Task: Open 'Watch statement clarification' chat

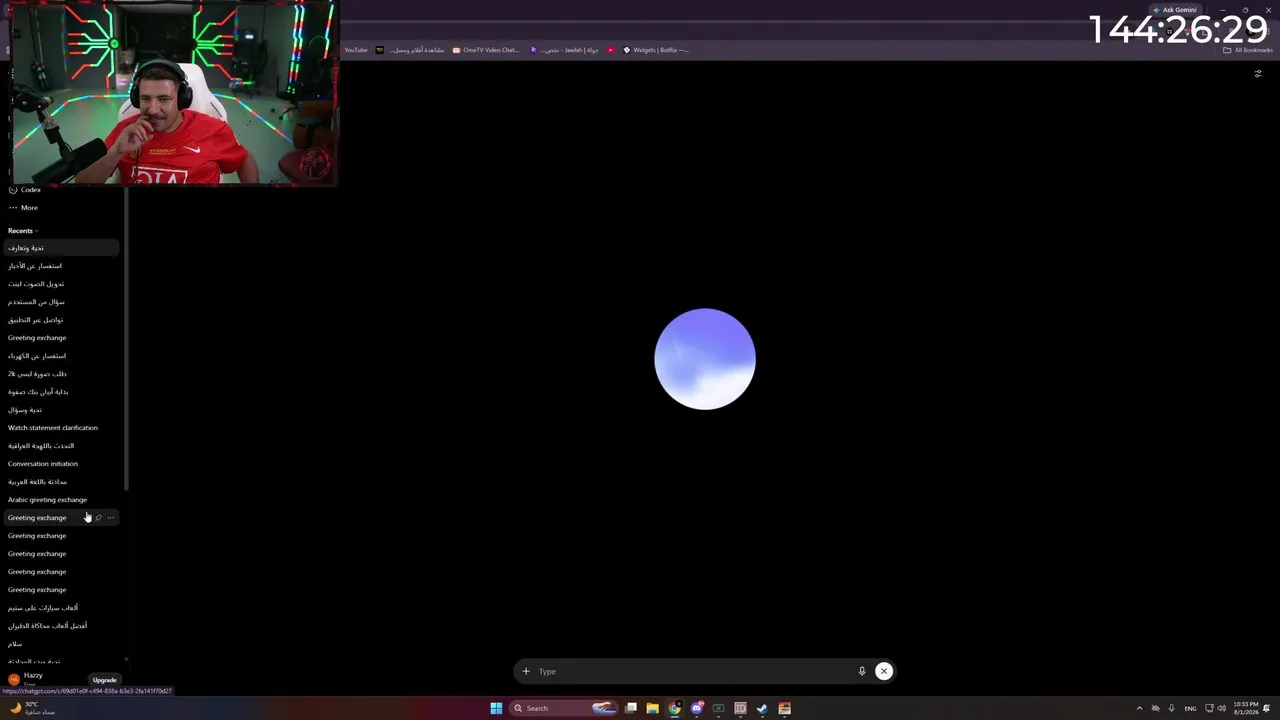Action: click(61, 428)
